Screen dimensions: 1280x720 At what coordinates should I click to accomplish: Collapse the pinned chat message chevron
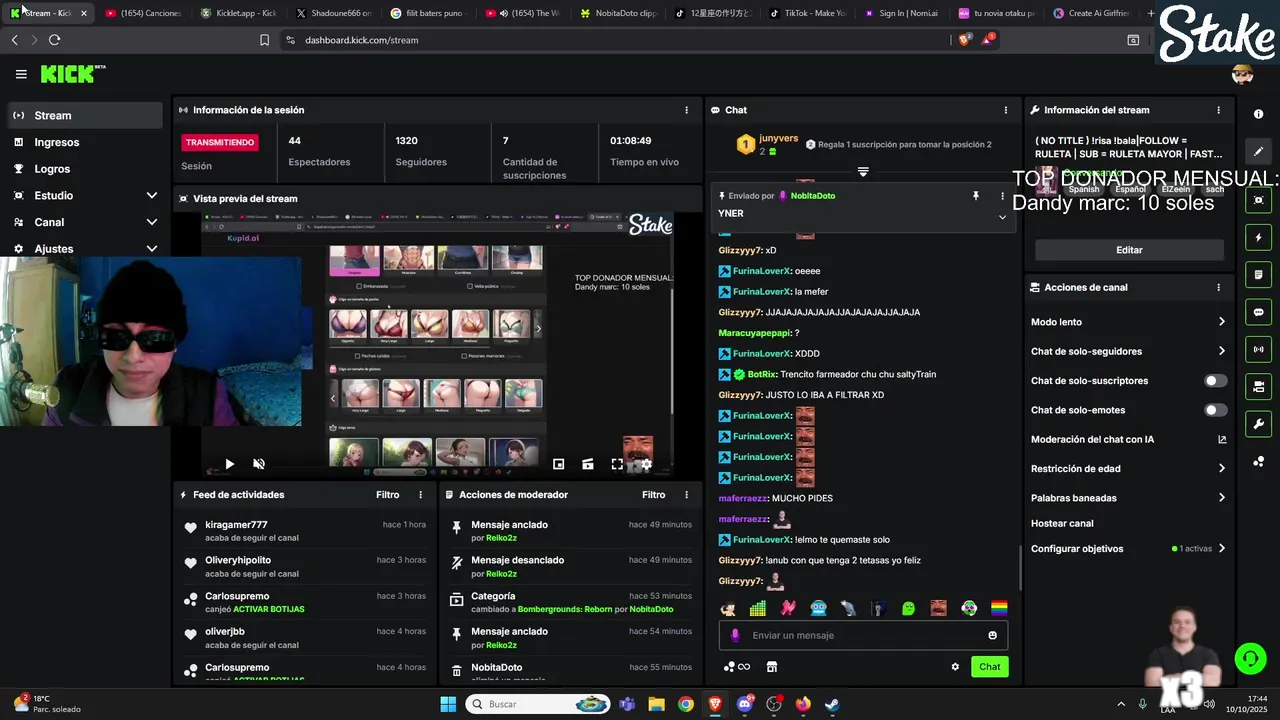click(x=1002, y=217)
